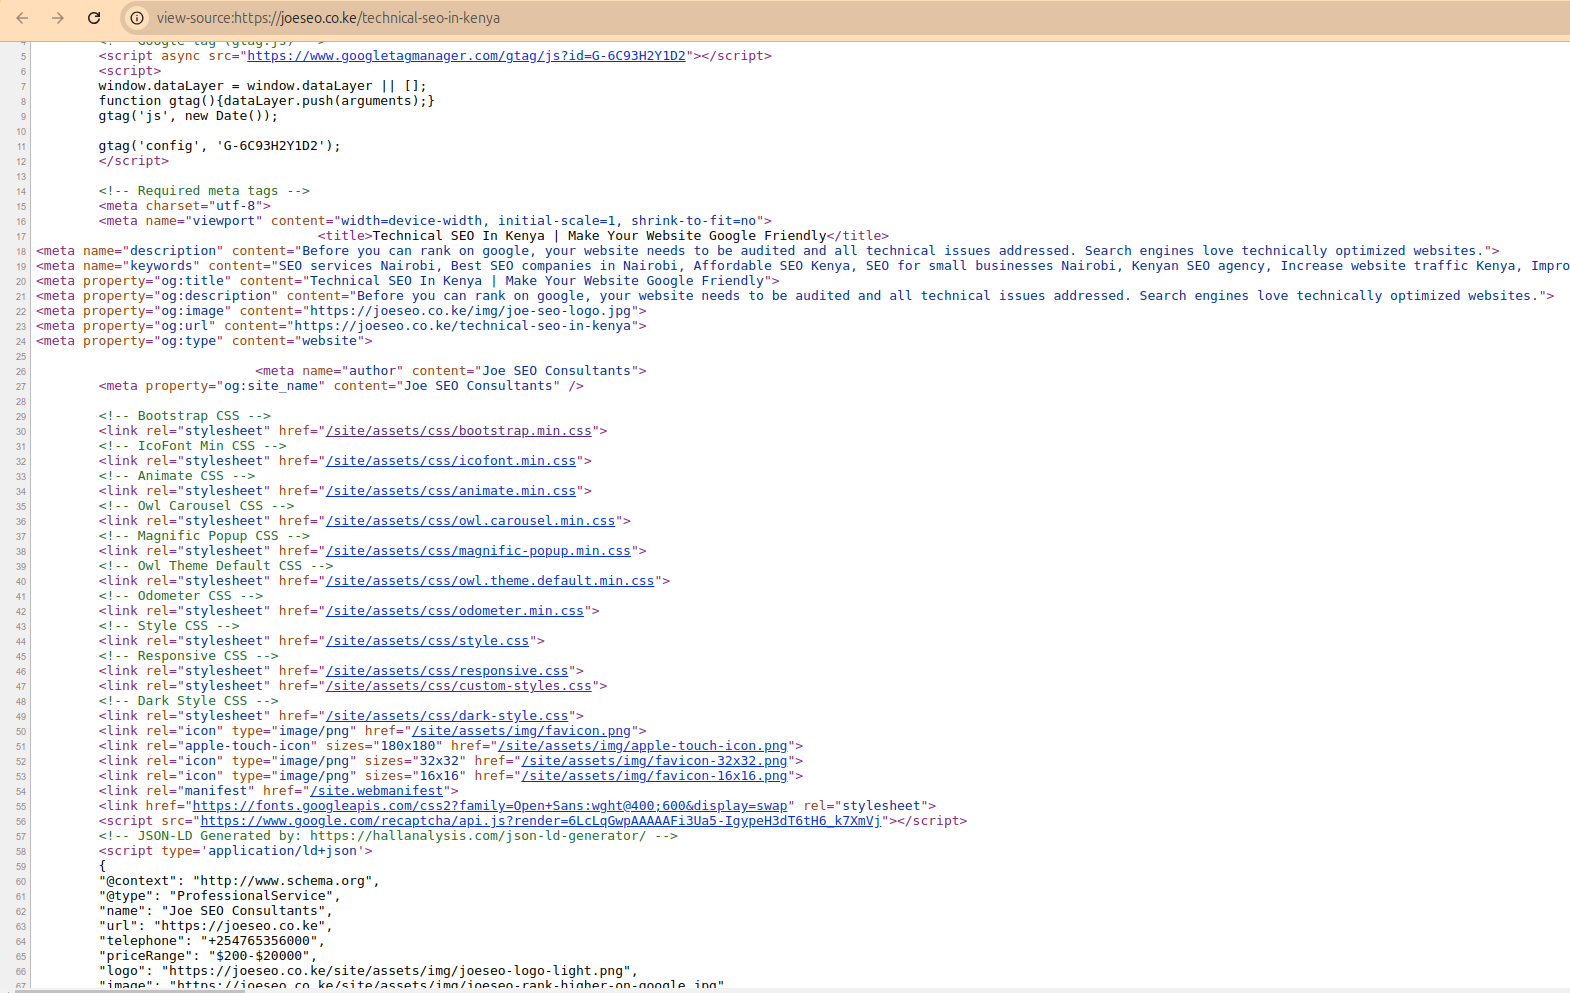This screenshot has width=1570, height=993.
Task: Open the magnific-popup.min.css link
Action: [x=478, y=551]
